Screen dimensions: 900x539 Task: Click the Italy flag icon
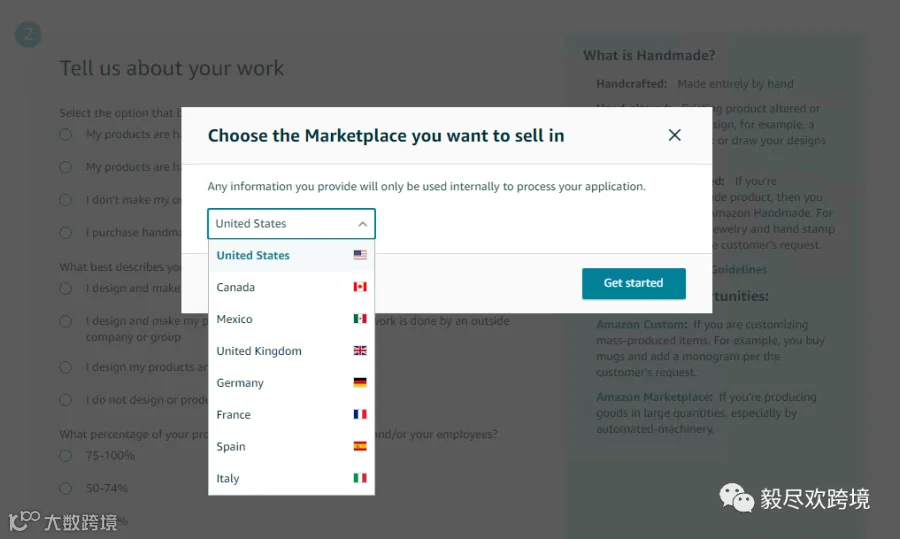[360, 478]
